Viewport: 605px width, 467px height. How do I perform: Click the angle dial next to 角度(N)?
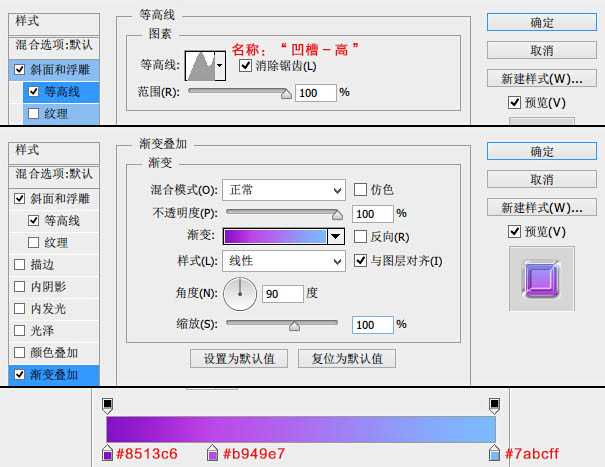[240, 294]
